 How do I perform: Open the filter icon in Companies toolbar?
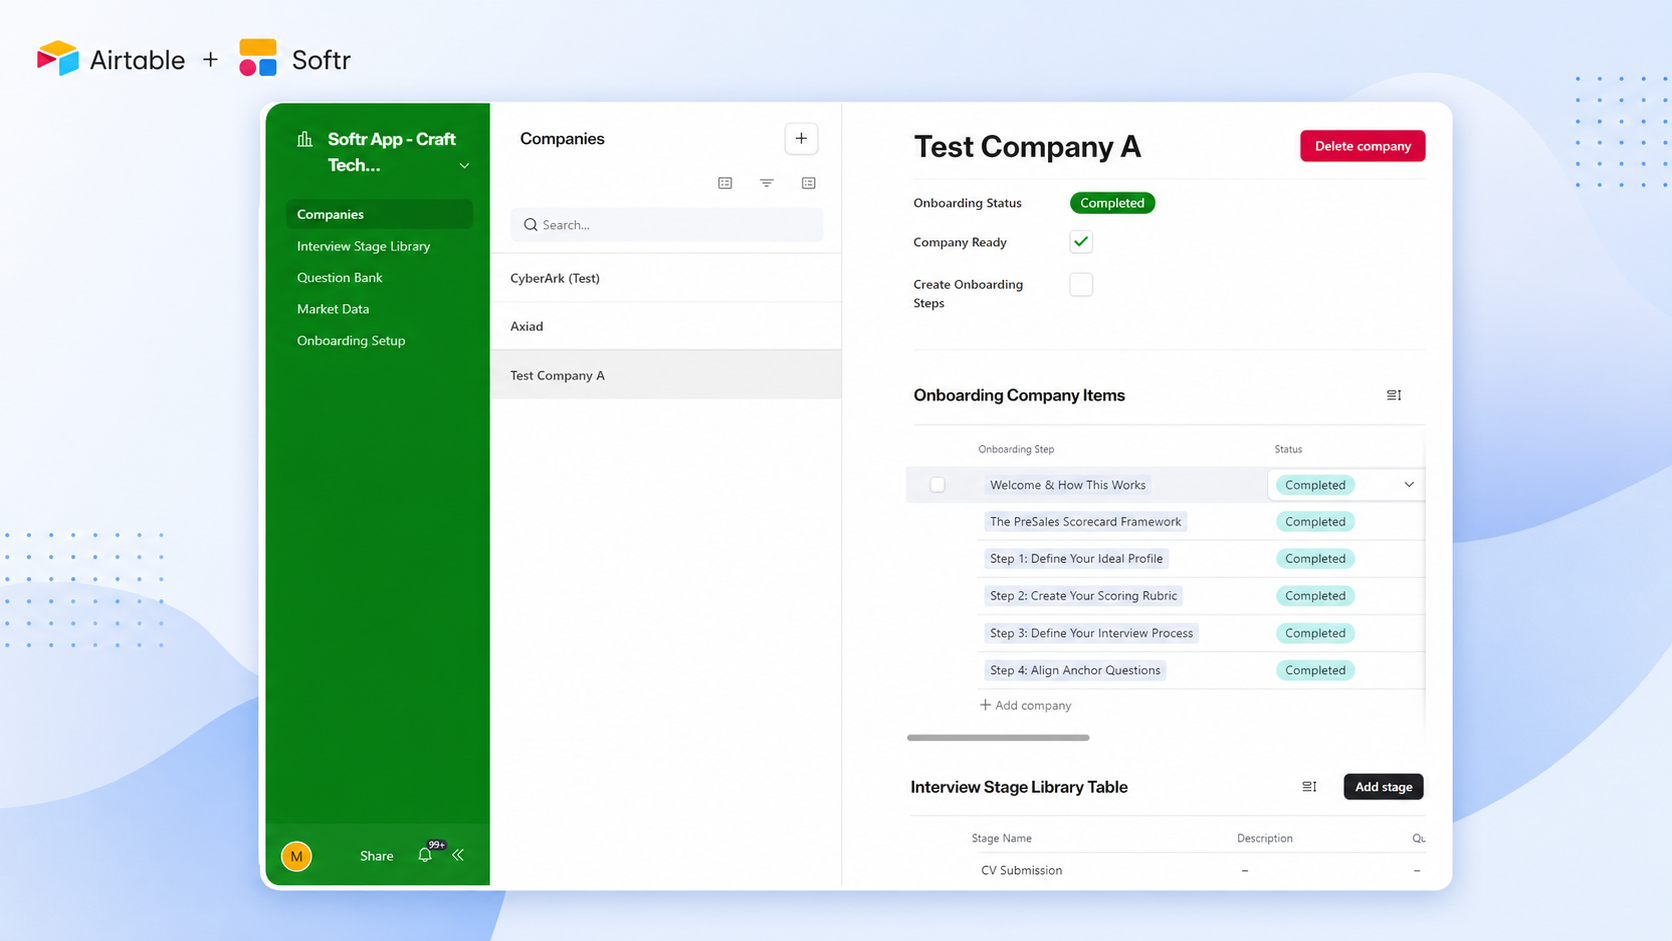click(767, 183)
